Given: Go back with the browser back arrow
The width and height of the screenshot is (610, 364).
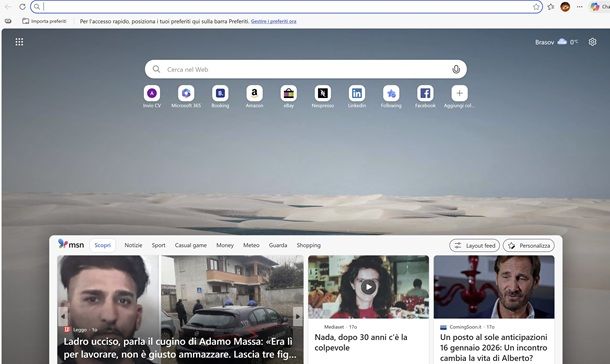Looking at the screenshot, I should [x=8, y=7].
